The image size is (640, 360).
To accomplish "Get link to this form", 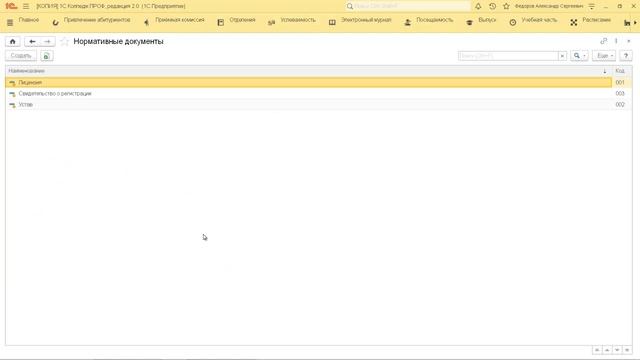I will [604, 41].
